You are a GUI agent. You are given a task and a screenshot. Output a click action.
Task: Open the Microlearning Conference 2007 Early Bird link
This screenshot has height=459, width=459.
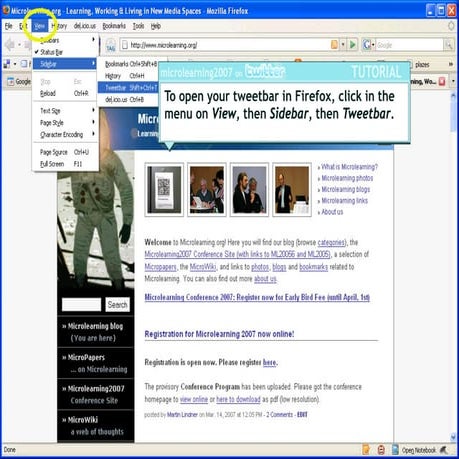tap(257, 297)
